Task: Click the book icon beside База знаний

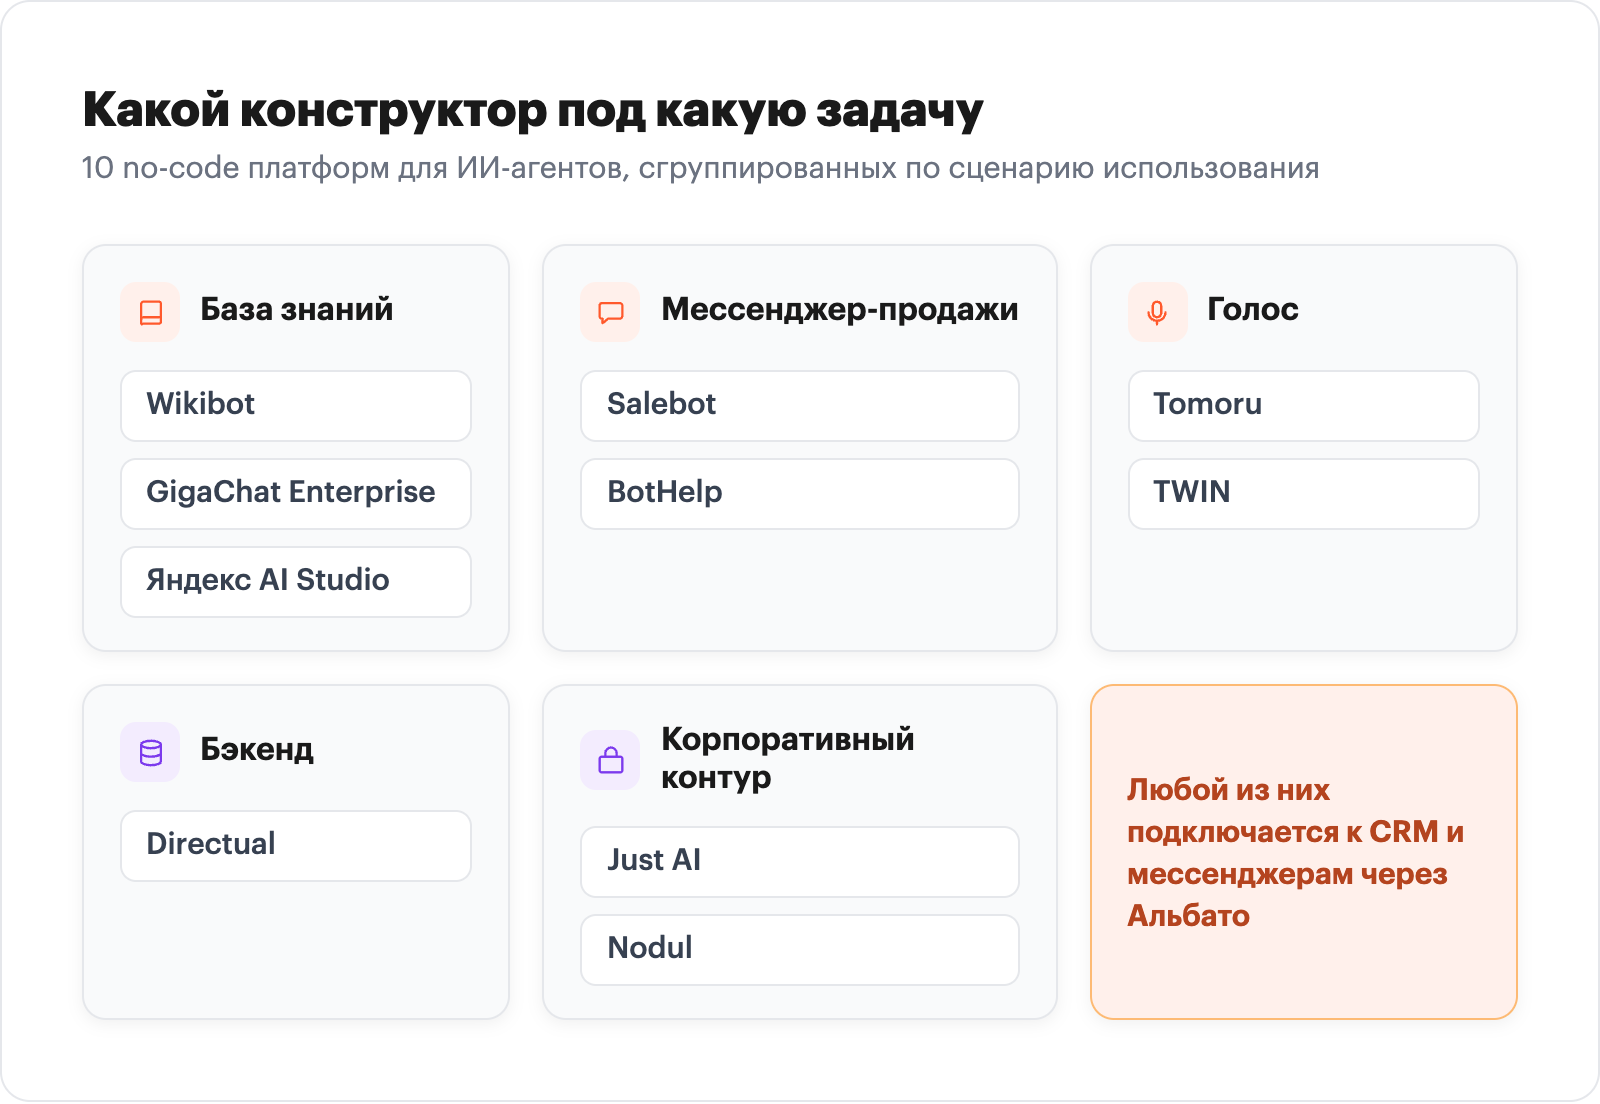Action: 150,312
